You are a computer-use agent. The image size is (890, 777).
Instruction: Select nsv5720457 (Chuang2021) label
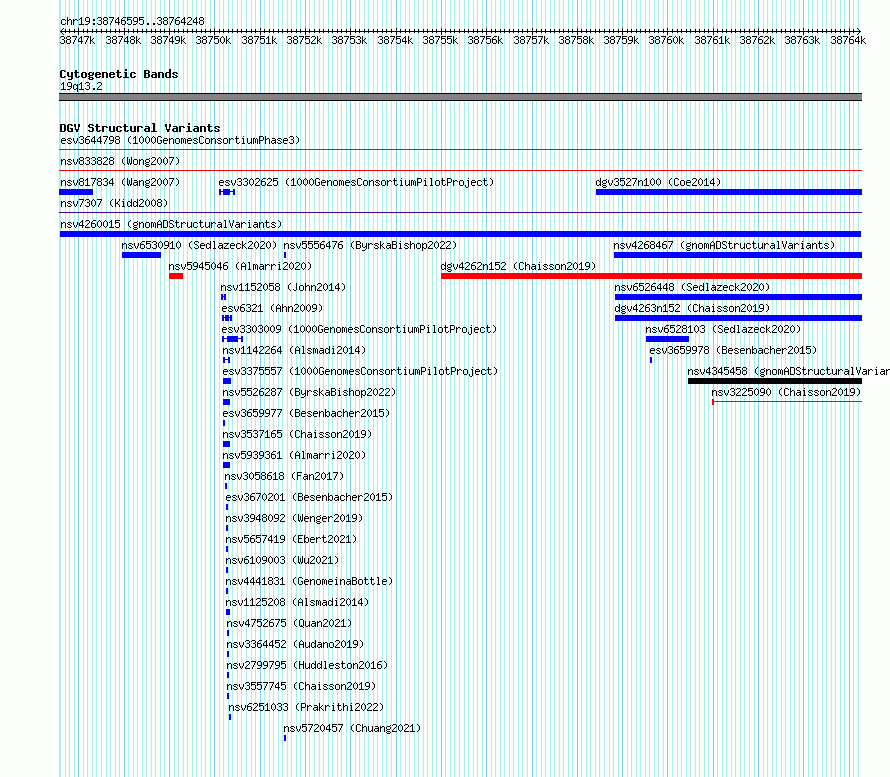tap(352, 728)
